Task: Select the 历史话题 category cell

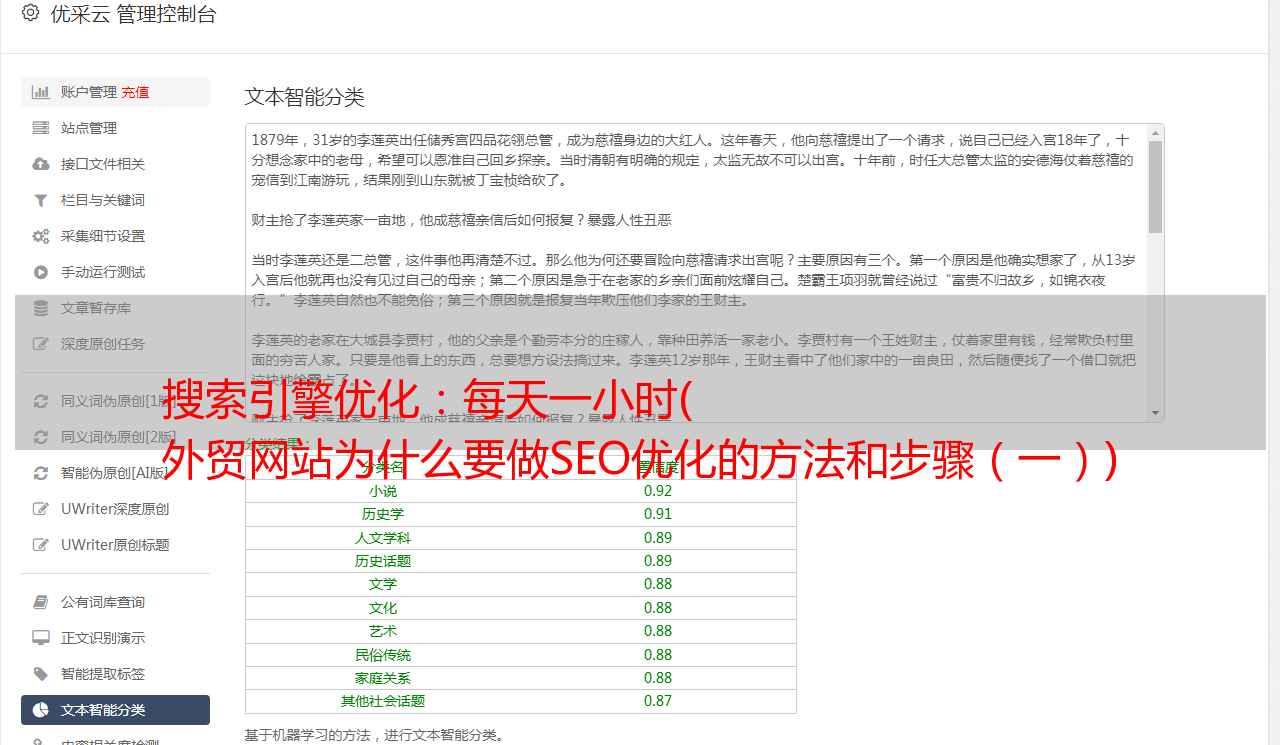Action: 383,561
